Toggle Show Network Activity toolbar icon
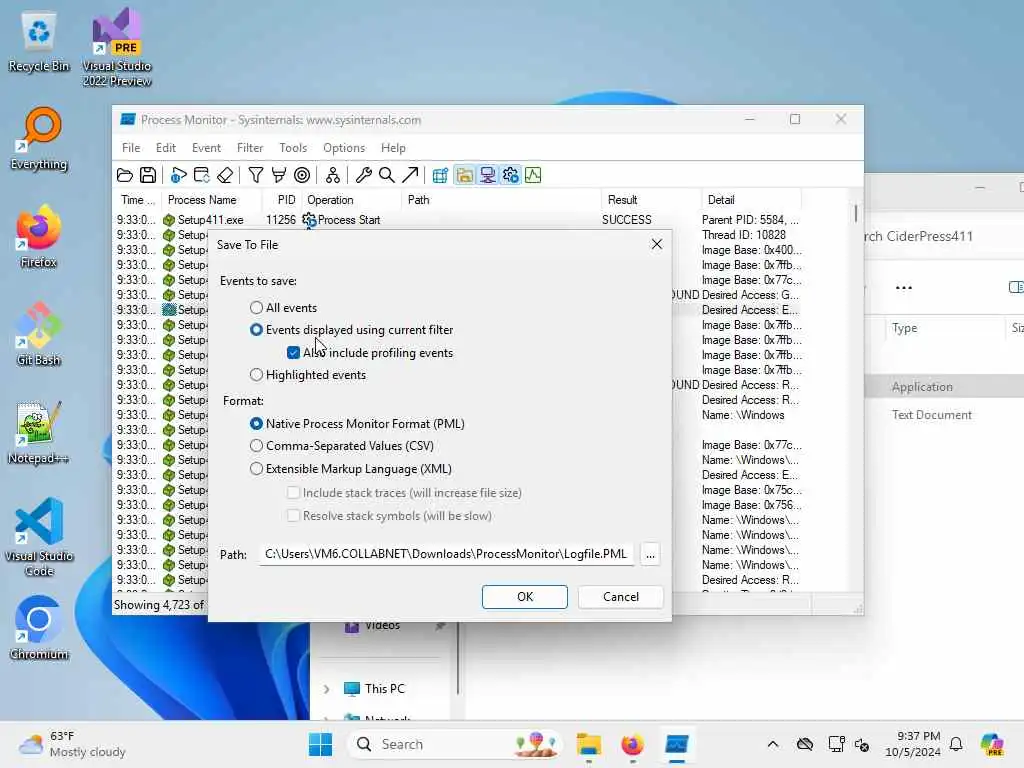The width and height of the screenshot is (1024, 768). [x=487, y=175]
